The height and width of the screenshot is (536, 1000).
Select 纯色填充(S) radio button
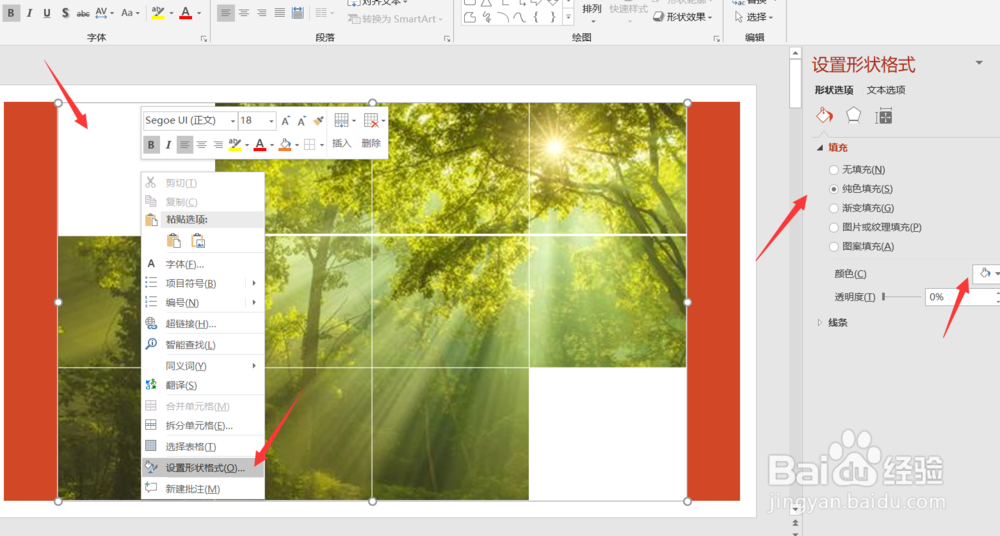click(834, 189)
